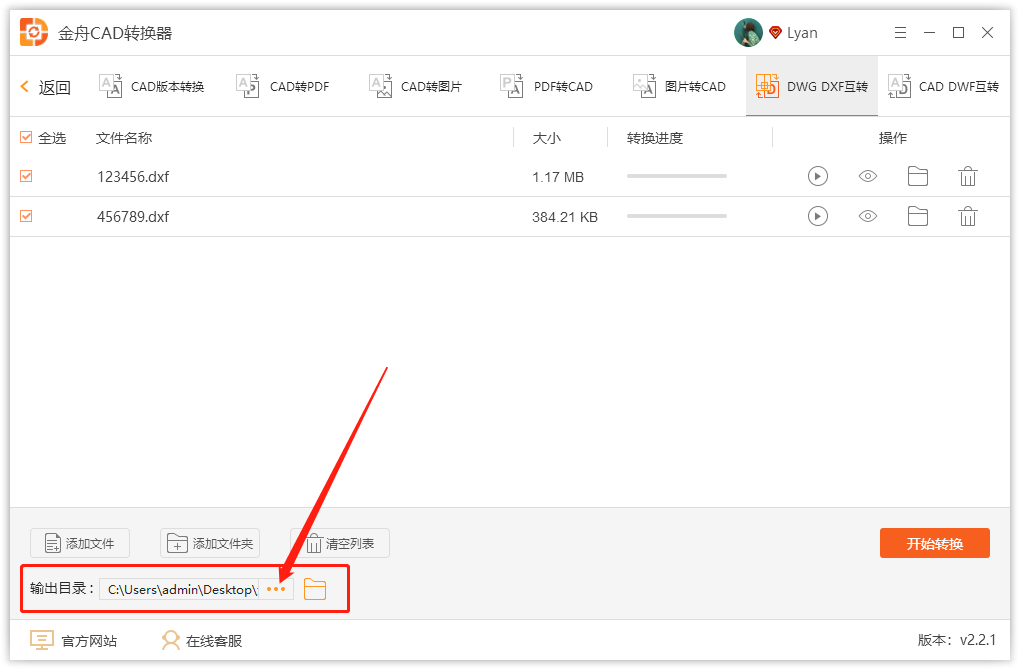This screenshot has height=670, width=1020.
Task: Open the hamburger menu near the window controls
Action: [899, 32]
